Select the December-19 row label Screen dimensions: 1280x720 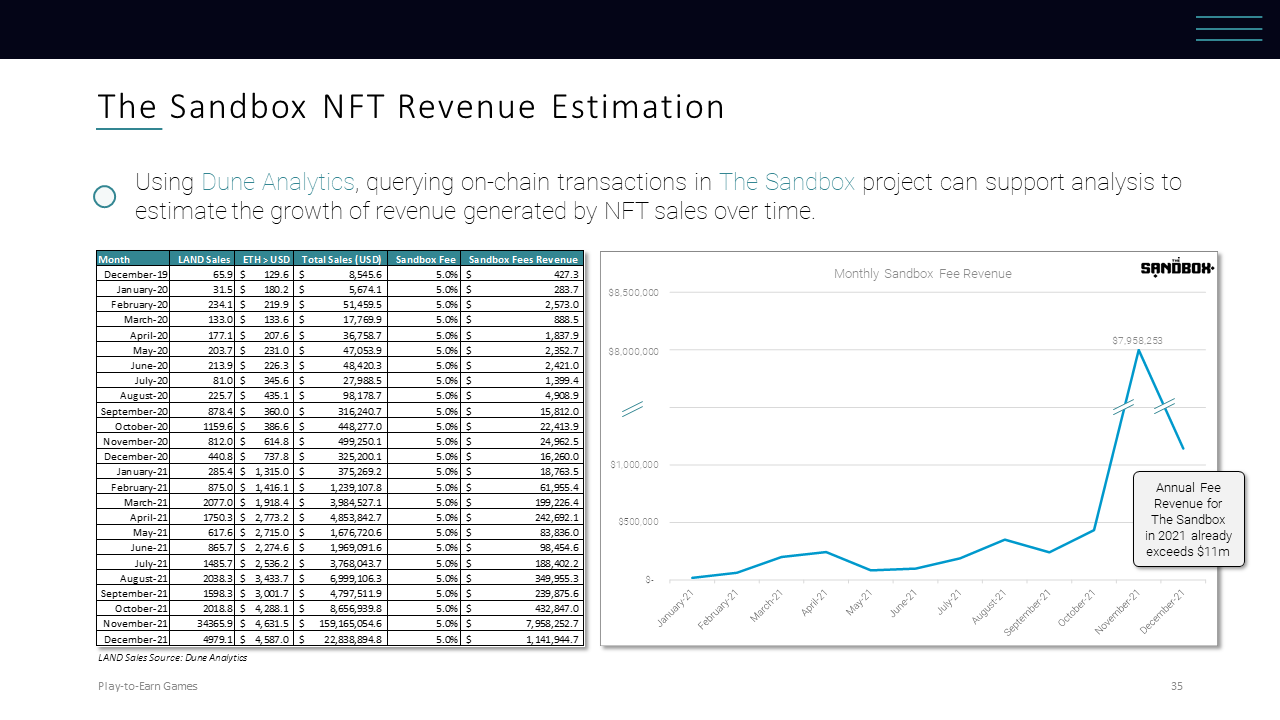click(x=132, y=274)
